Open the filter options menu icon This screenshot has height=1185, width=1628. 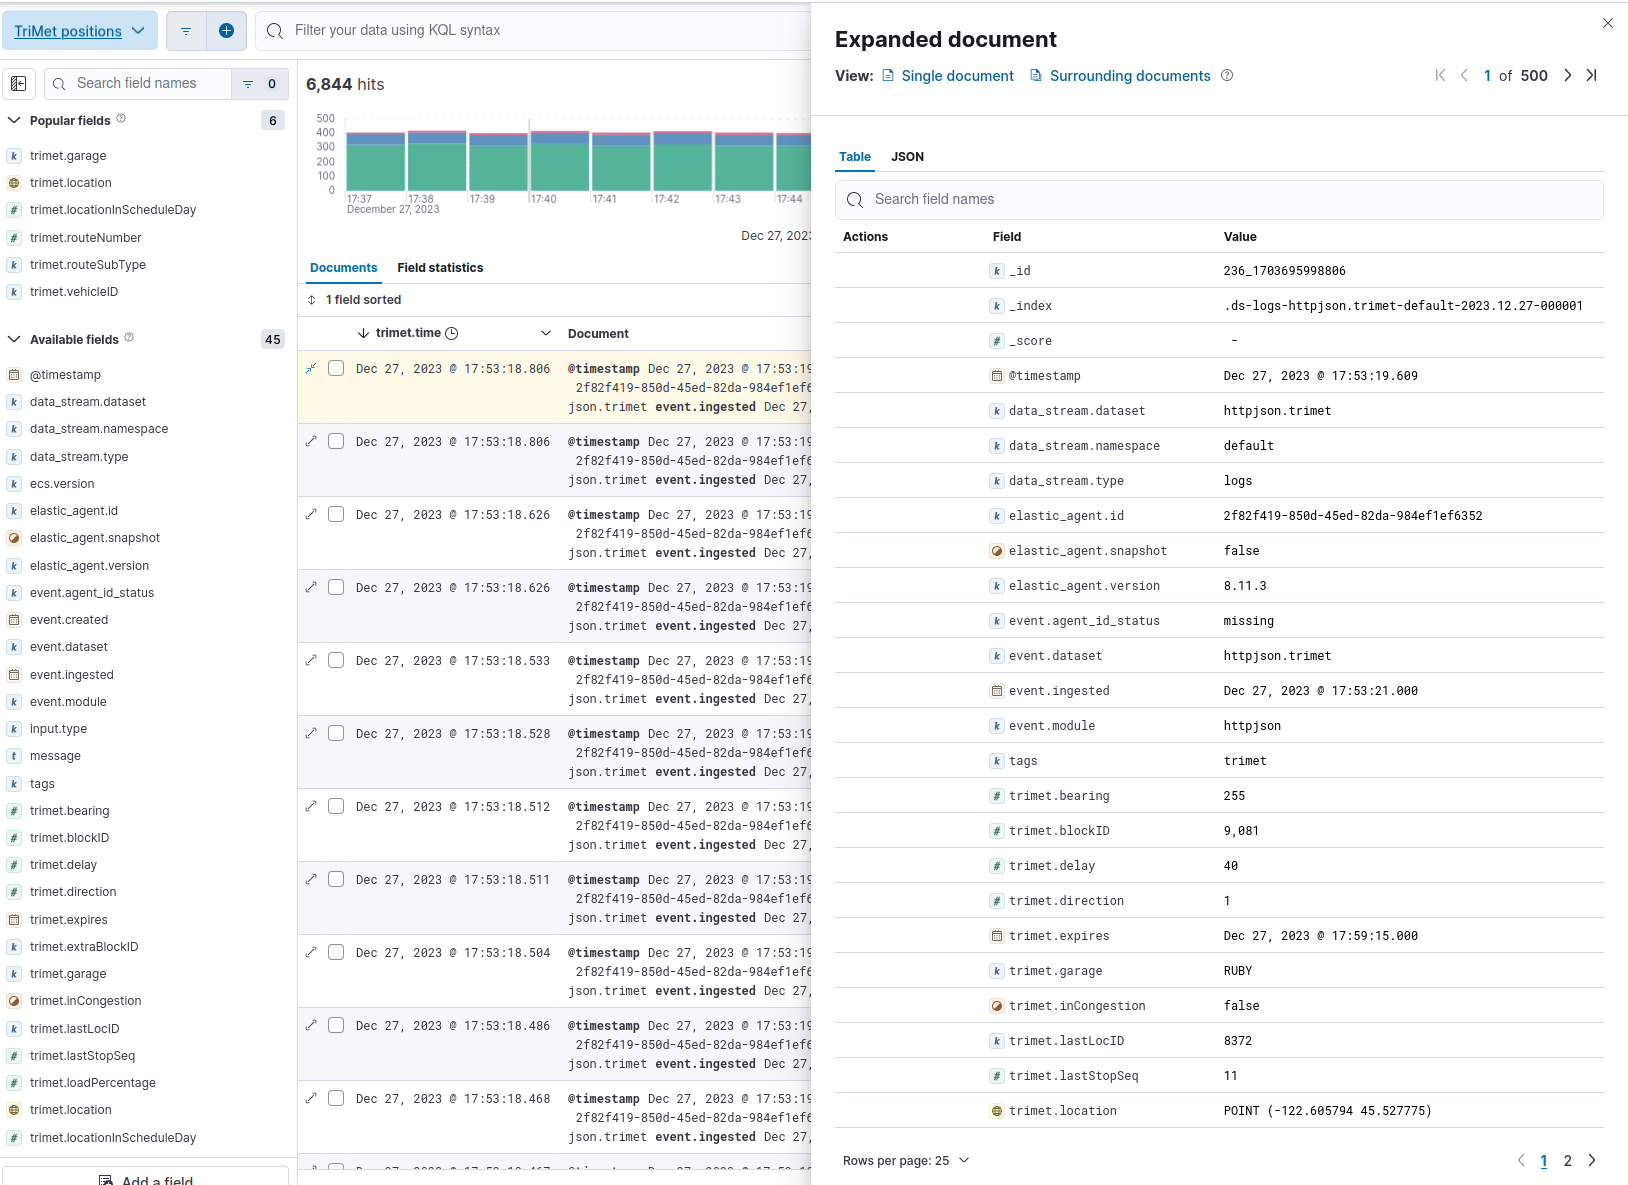pos(186,31)
